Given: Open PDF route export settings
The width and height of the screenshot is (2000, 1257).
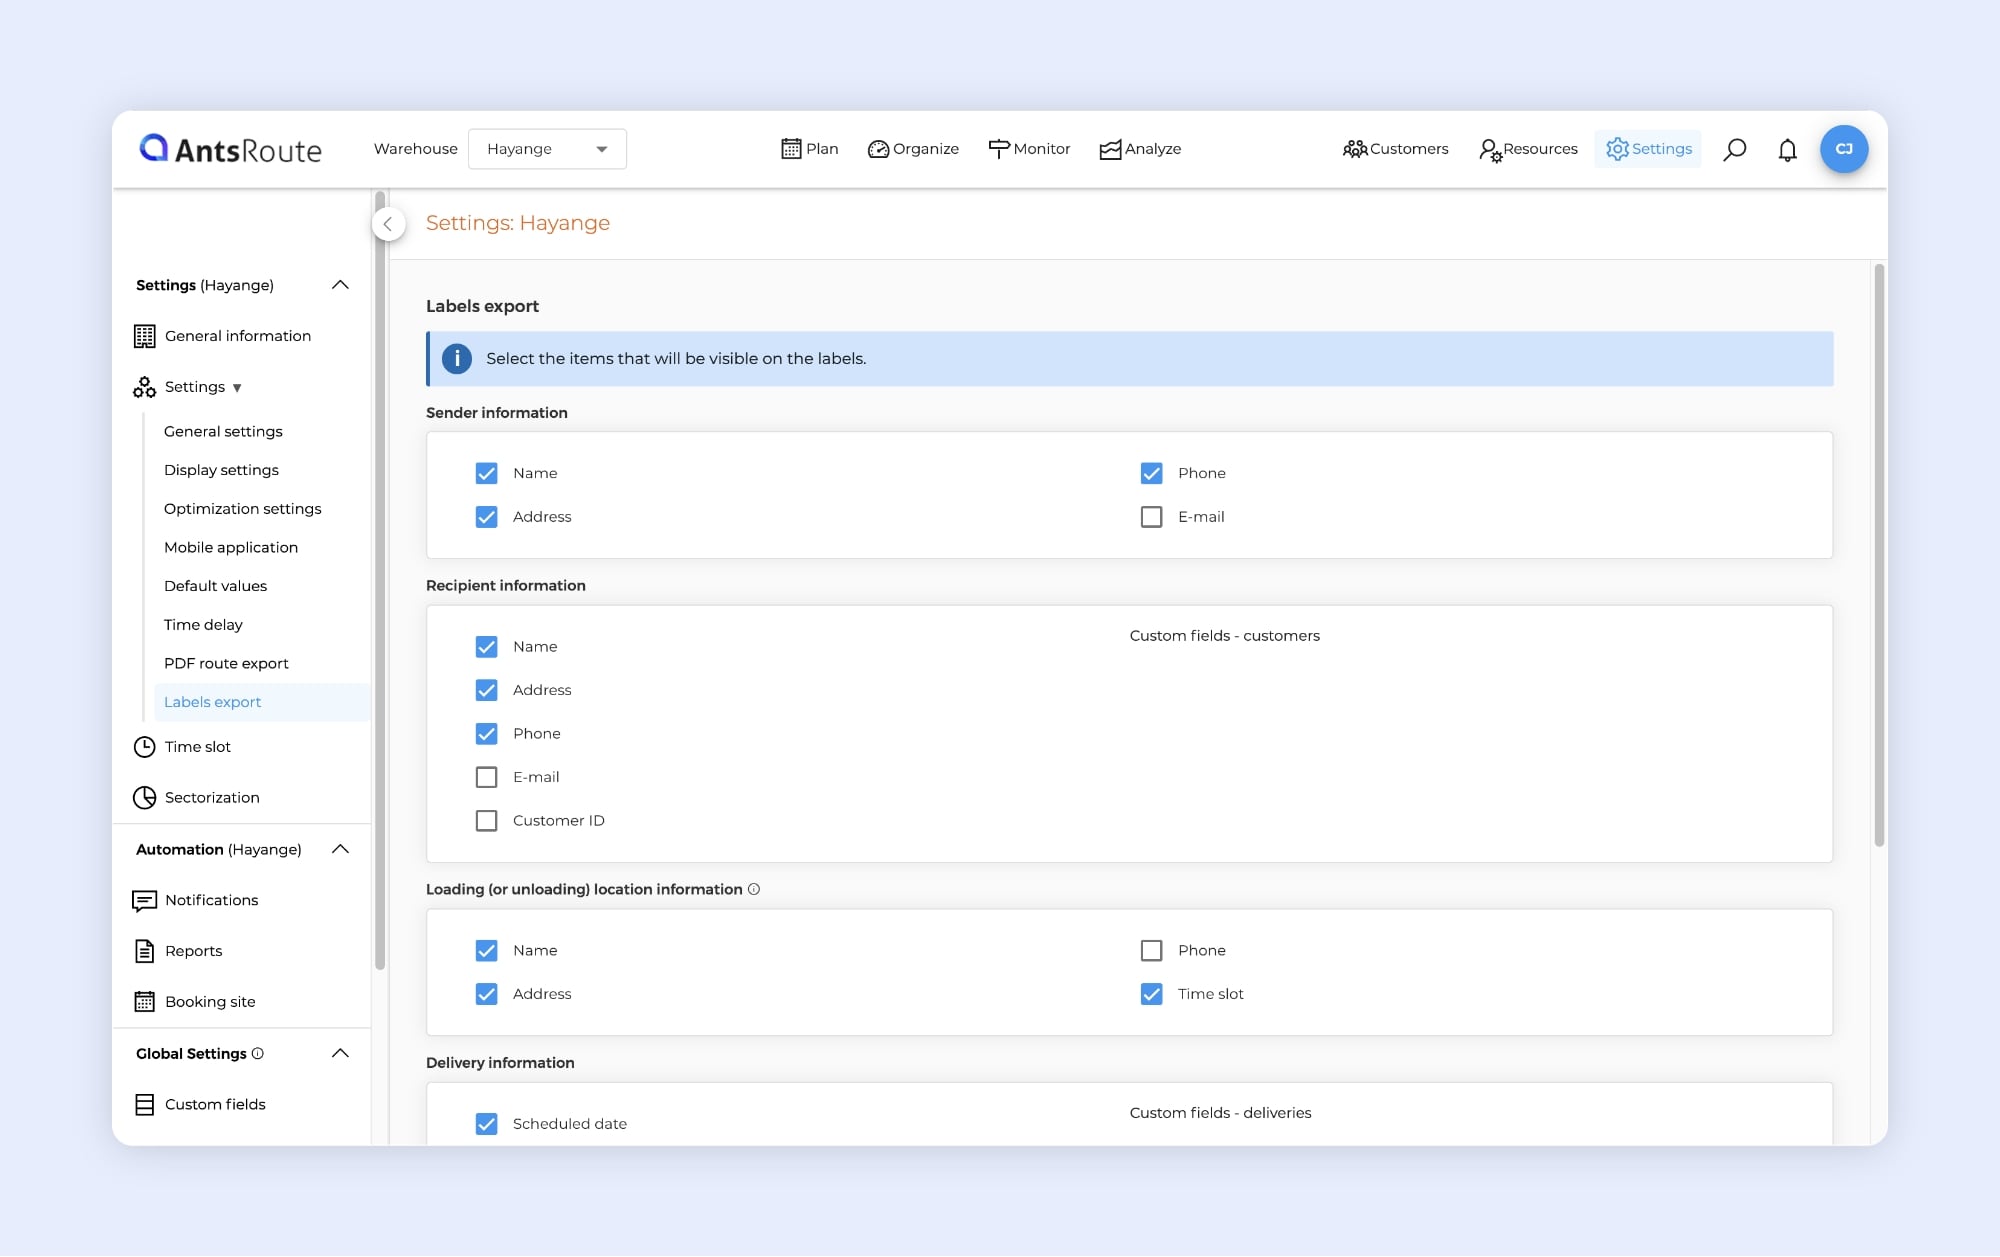Looking at the screenshot, I should pyautogui.click(x=226, y=663).
